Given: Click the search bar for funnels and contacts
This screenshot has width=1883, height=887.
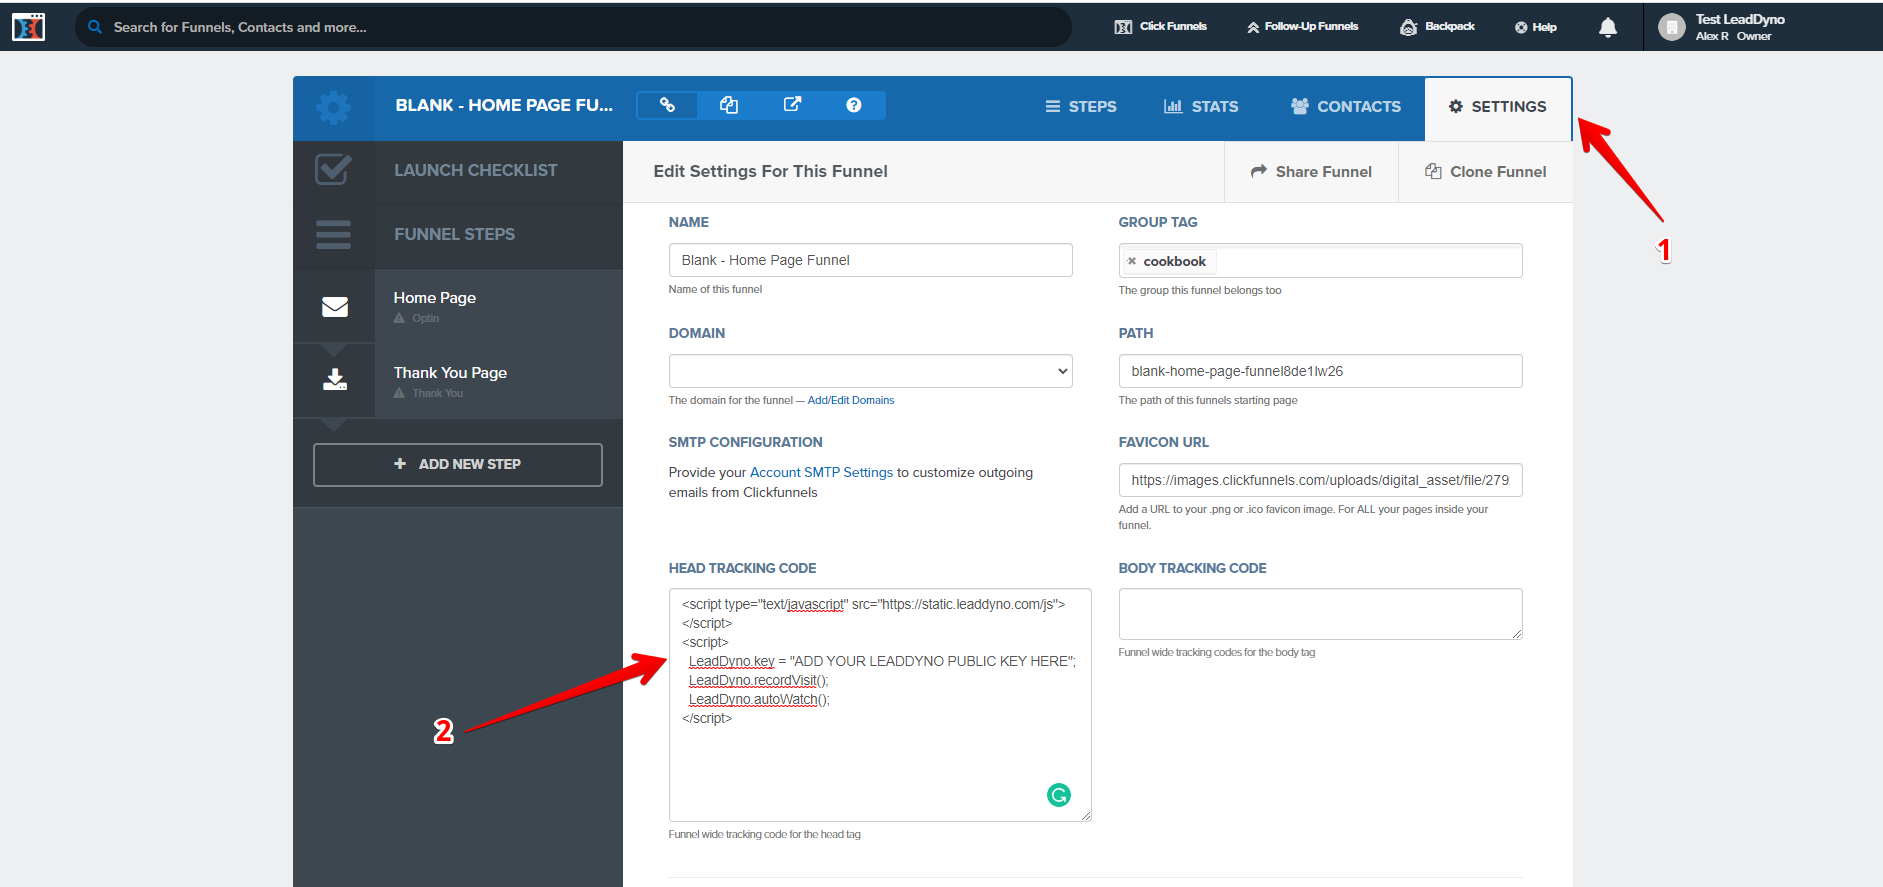Looking at the screenshot, I should [x=573, y=27].
